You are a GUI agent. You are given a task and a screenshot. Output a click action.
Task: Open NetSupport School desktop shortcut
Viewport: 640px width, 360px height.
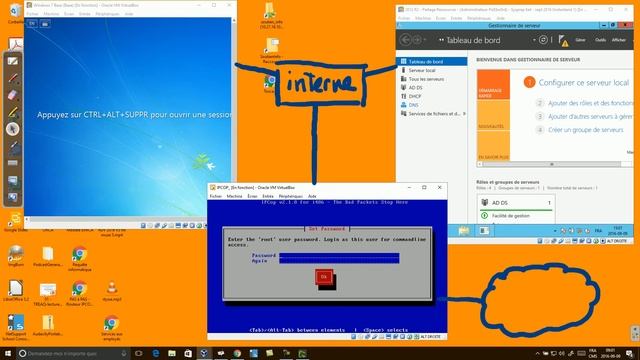[x=16, y=327]
